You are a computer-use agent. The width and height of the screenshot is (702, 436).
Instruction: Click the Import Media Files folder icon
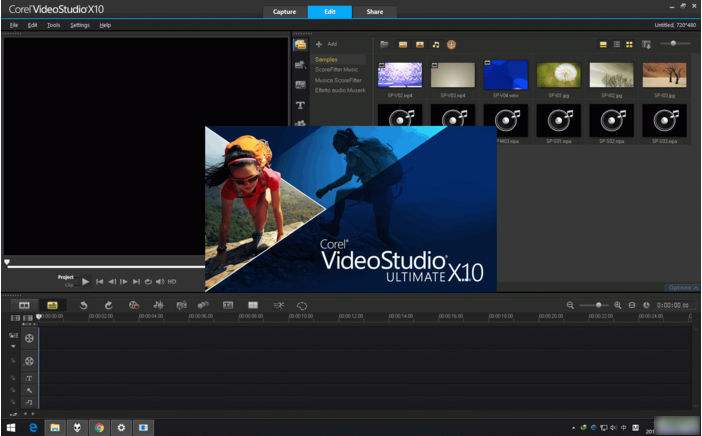click(x=384, y=44)
